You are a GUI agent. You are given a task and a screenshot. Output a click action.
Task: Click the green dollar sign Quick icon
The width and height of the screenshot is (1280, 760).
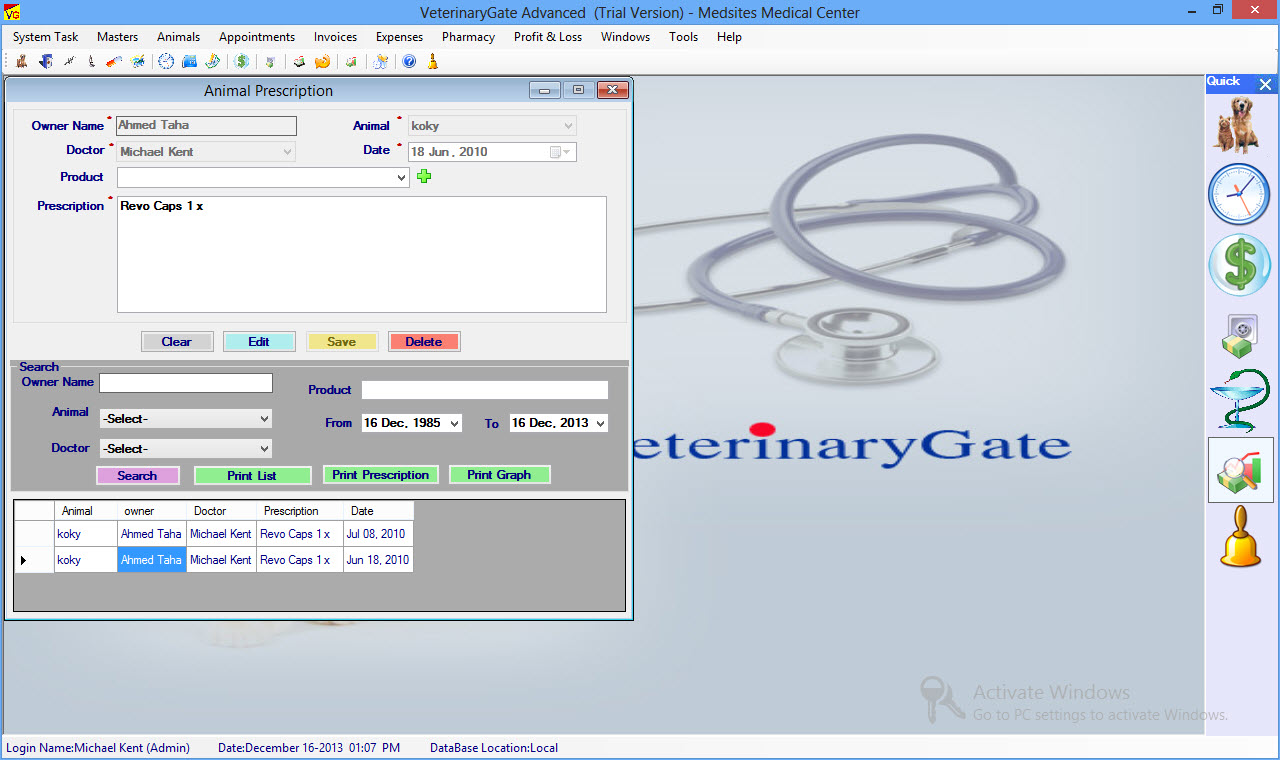tap(1238, 265)
